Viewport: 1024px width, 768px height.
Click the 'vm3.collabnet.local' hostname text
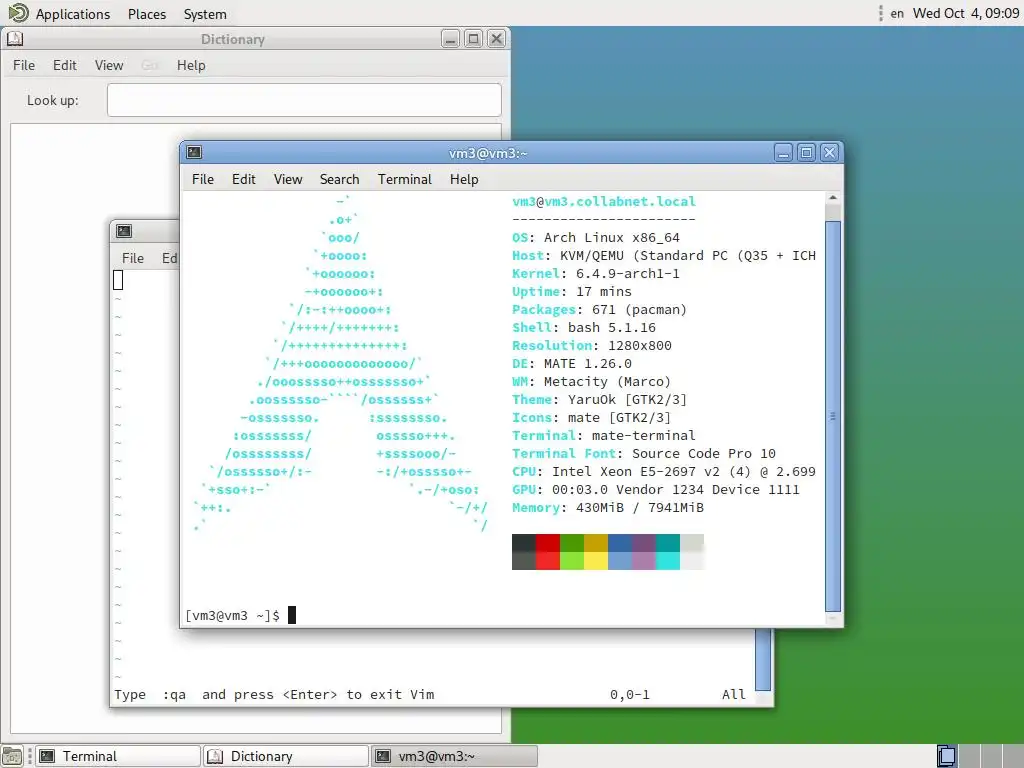620,201
